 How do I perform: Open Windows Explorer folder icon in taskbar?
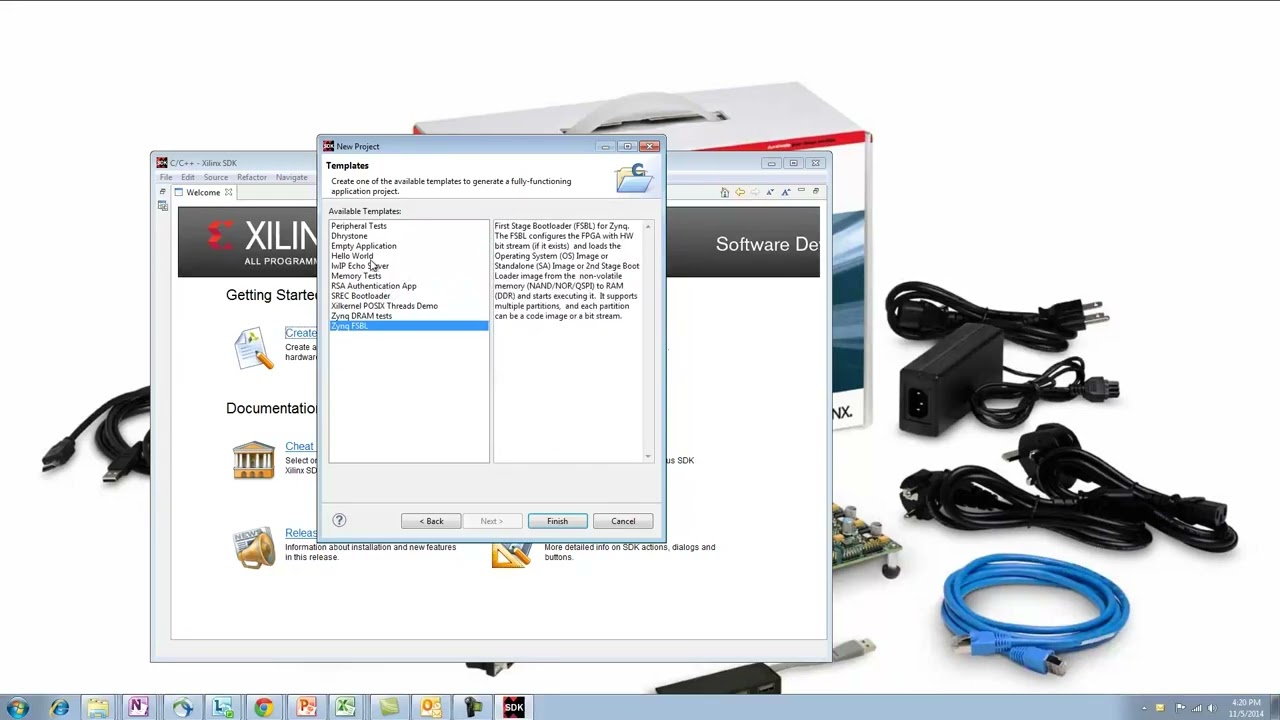click(97, 707)
